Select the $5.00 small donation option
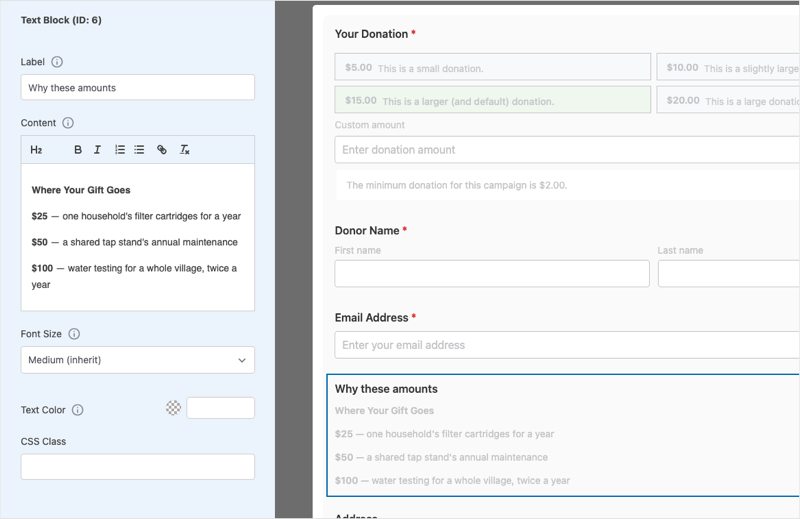This screenshot has width=800, height=519. tap(492, 67)
